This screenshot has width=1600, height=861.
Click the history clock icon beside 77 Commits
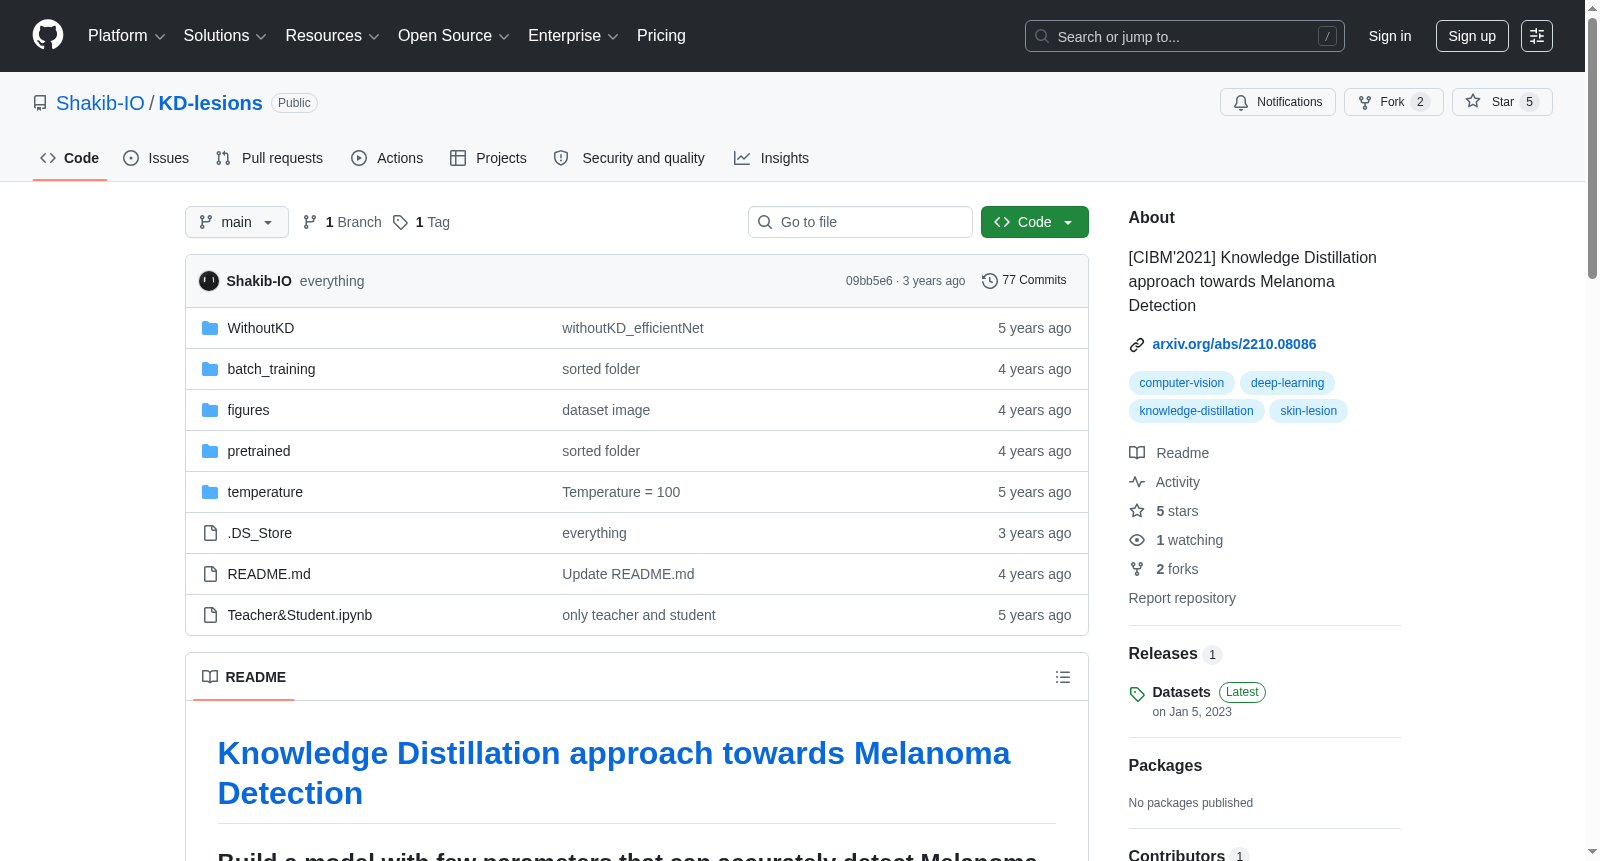[990, 281]
